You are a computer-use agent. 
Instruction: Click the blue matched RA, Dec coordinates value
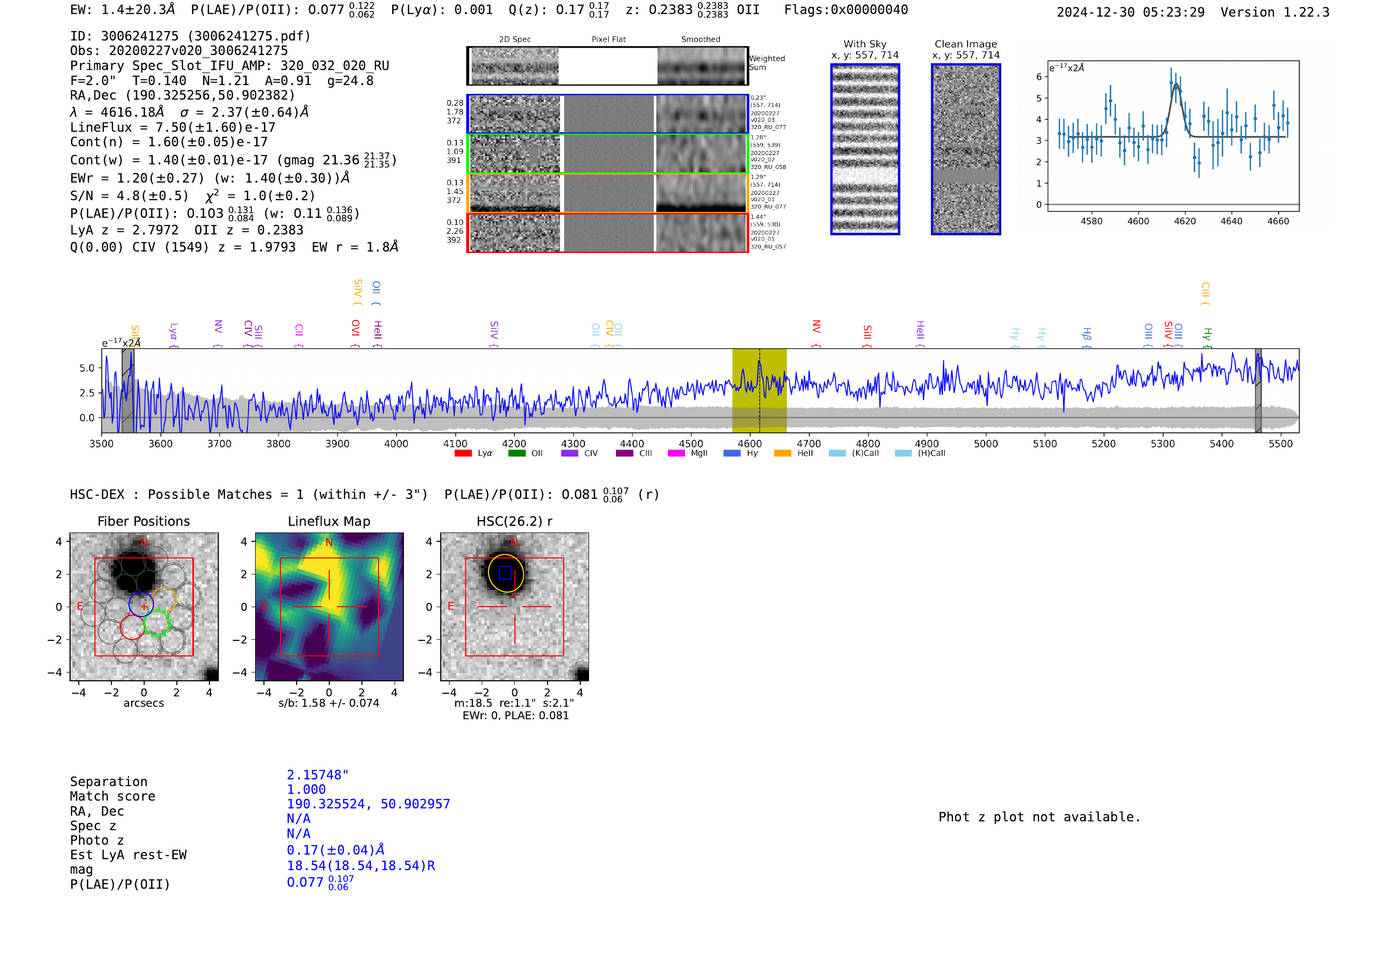pyautogui.click(x=368, y=804)
